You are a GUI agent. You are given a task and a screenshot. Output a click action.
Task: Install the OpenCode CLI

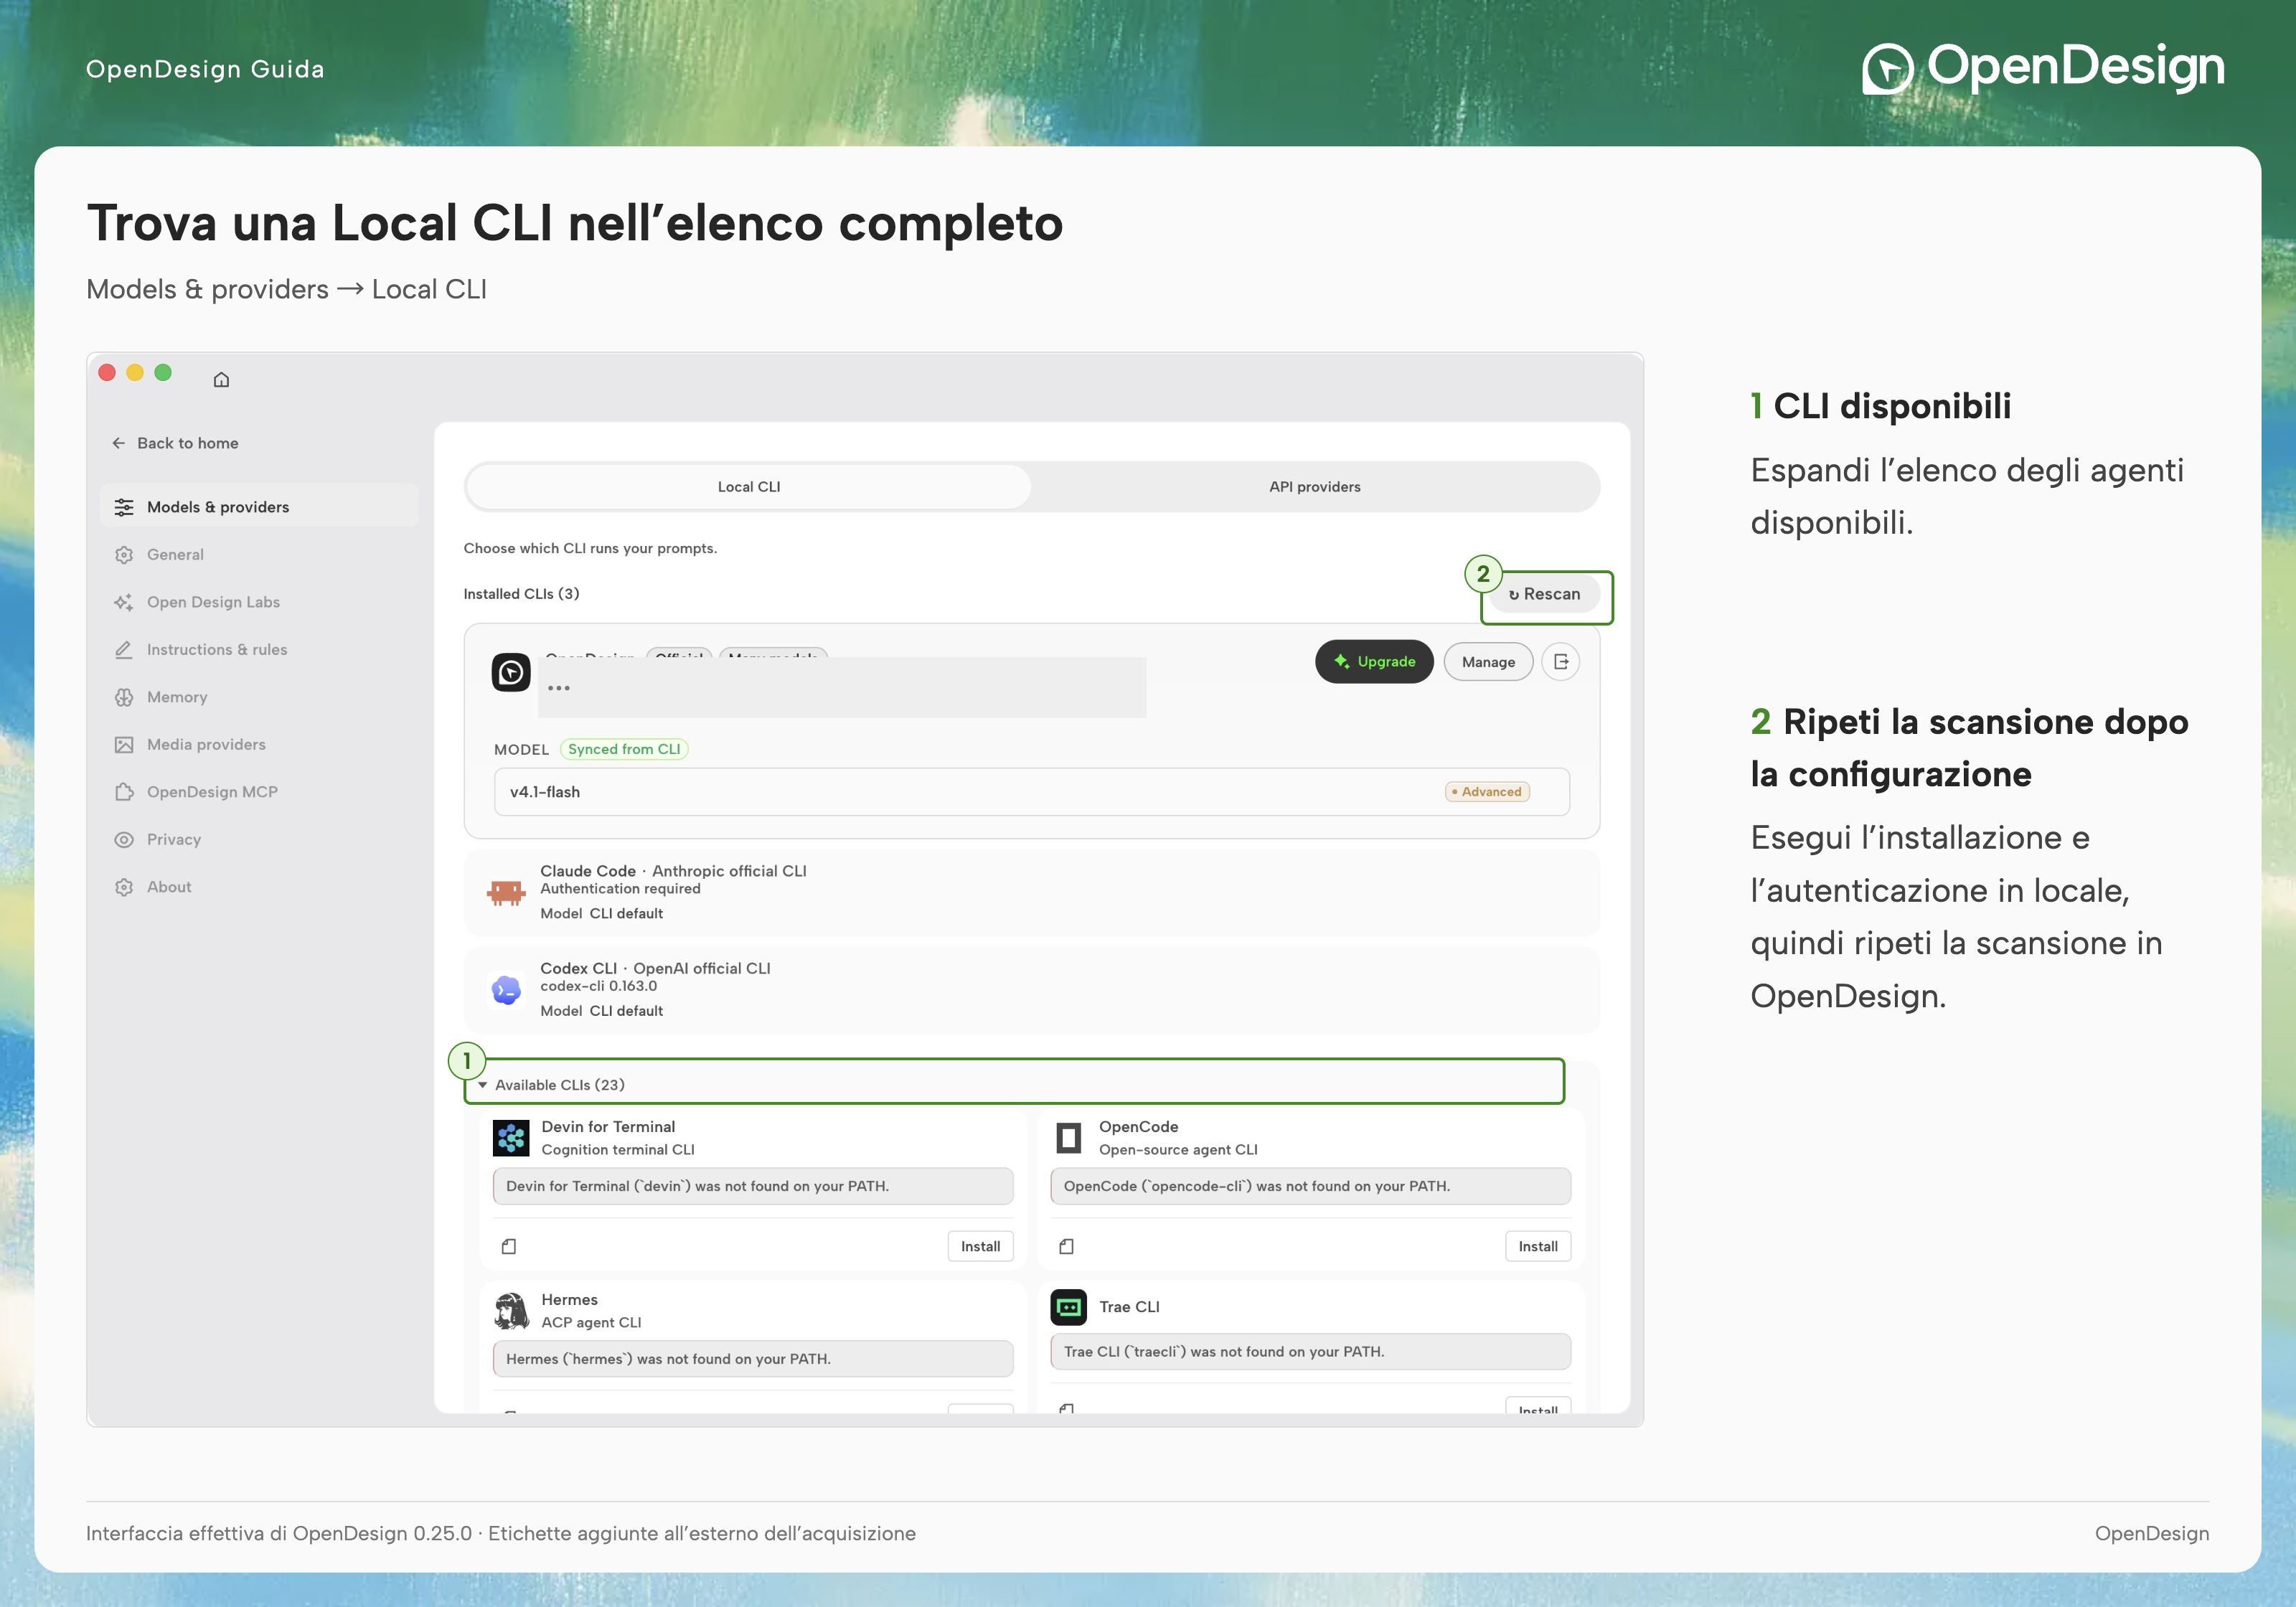click(1537, 1246)
